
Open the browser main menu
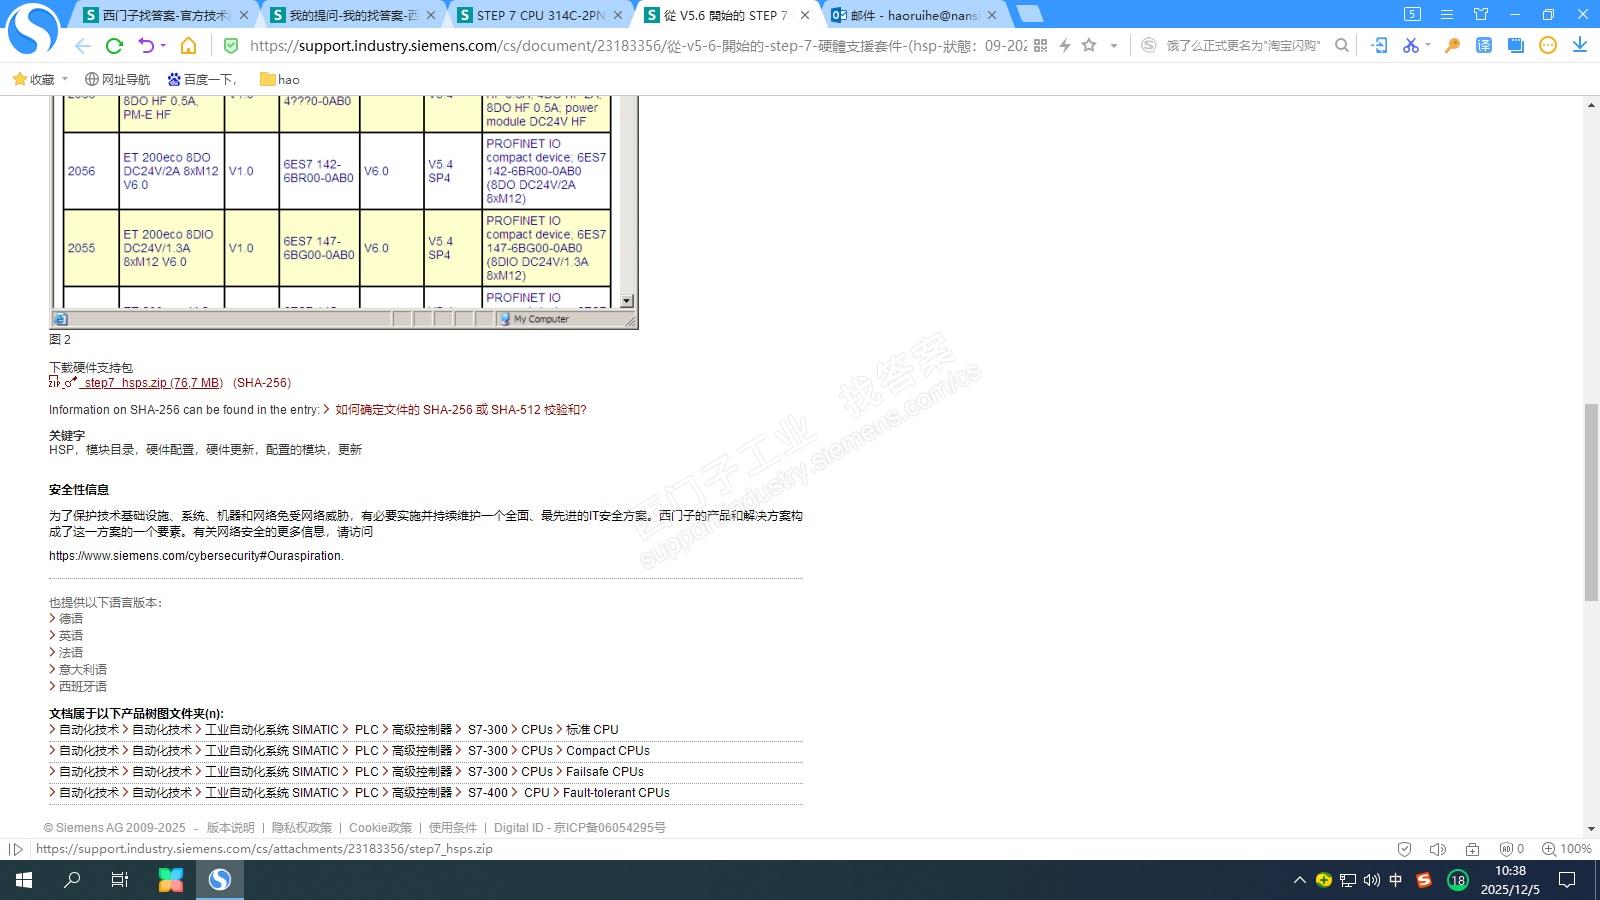click(1447, 14)
